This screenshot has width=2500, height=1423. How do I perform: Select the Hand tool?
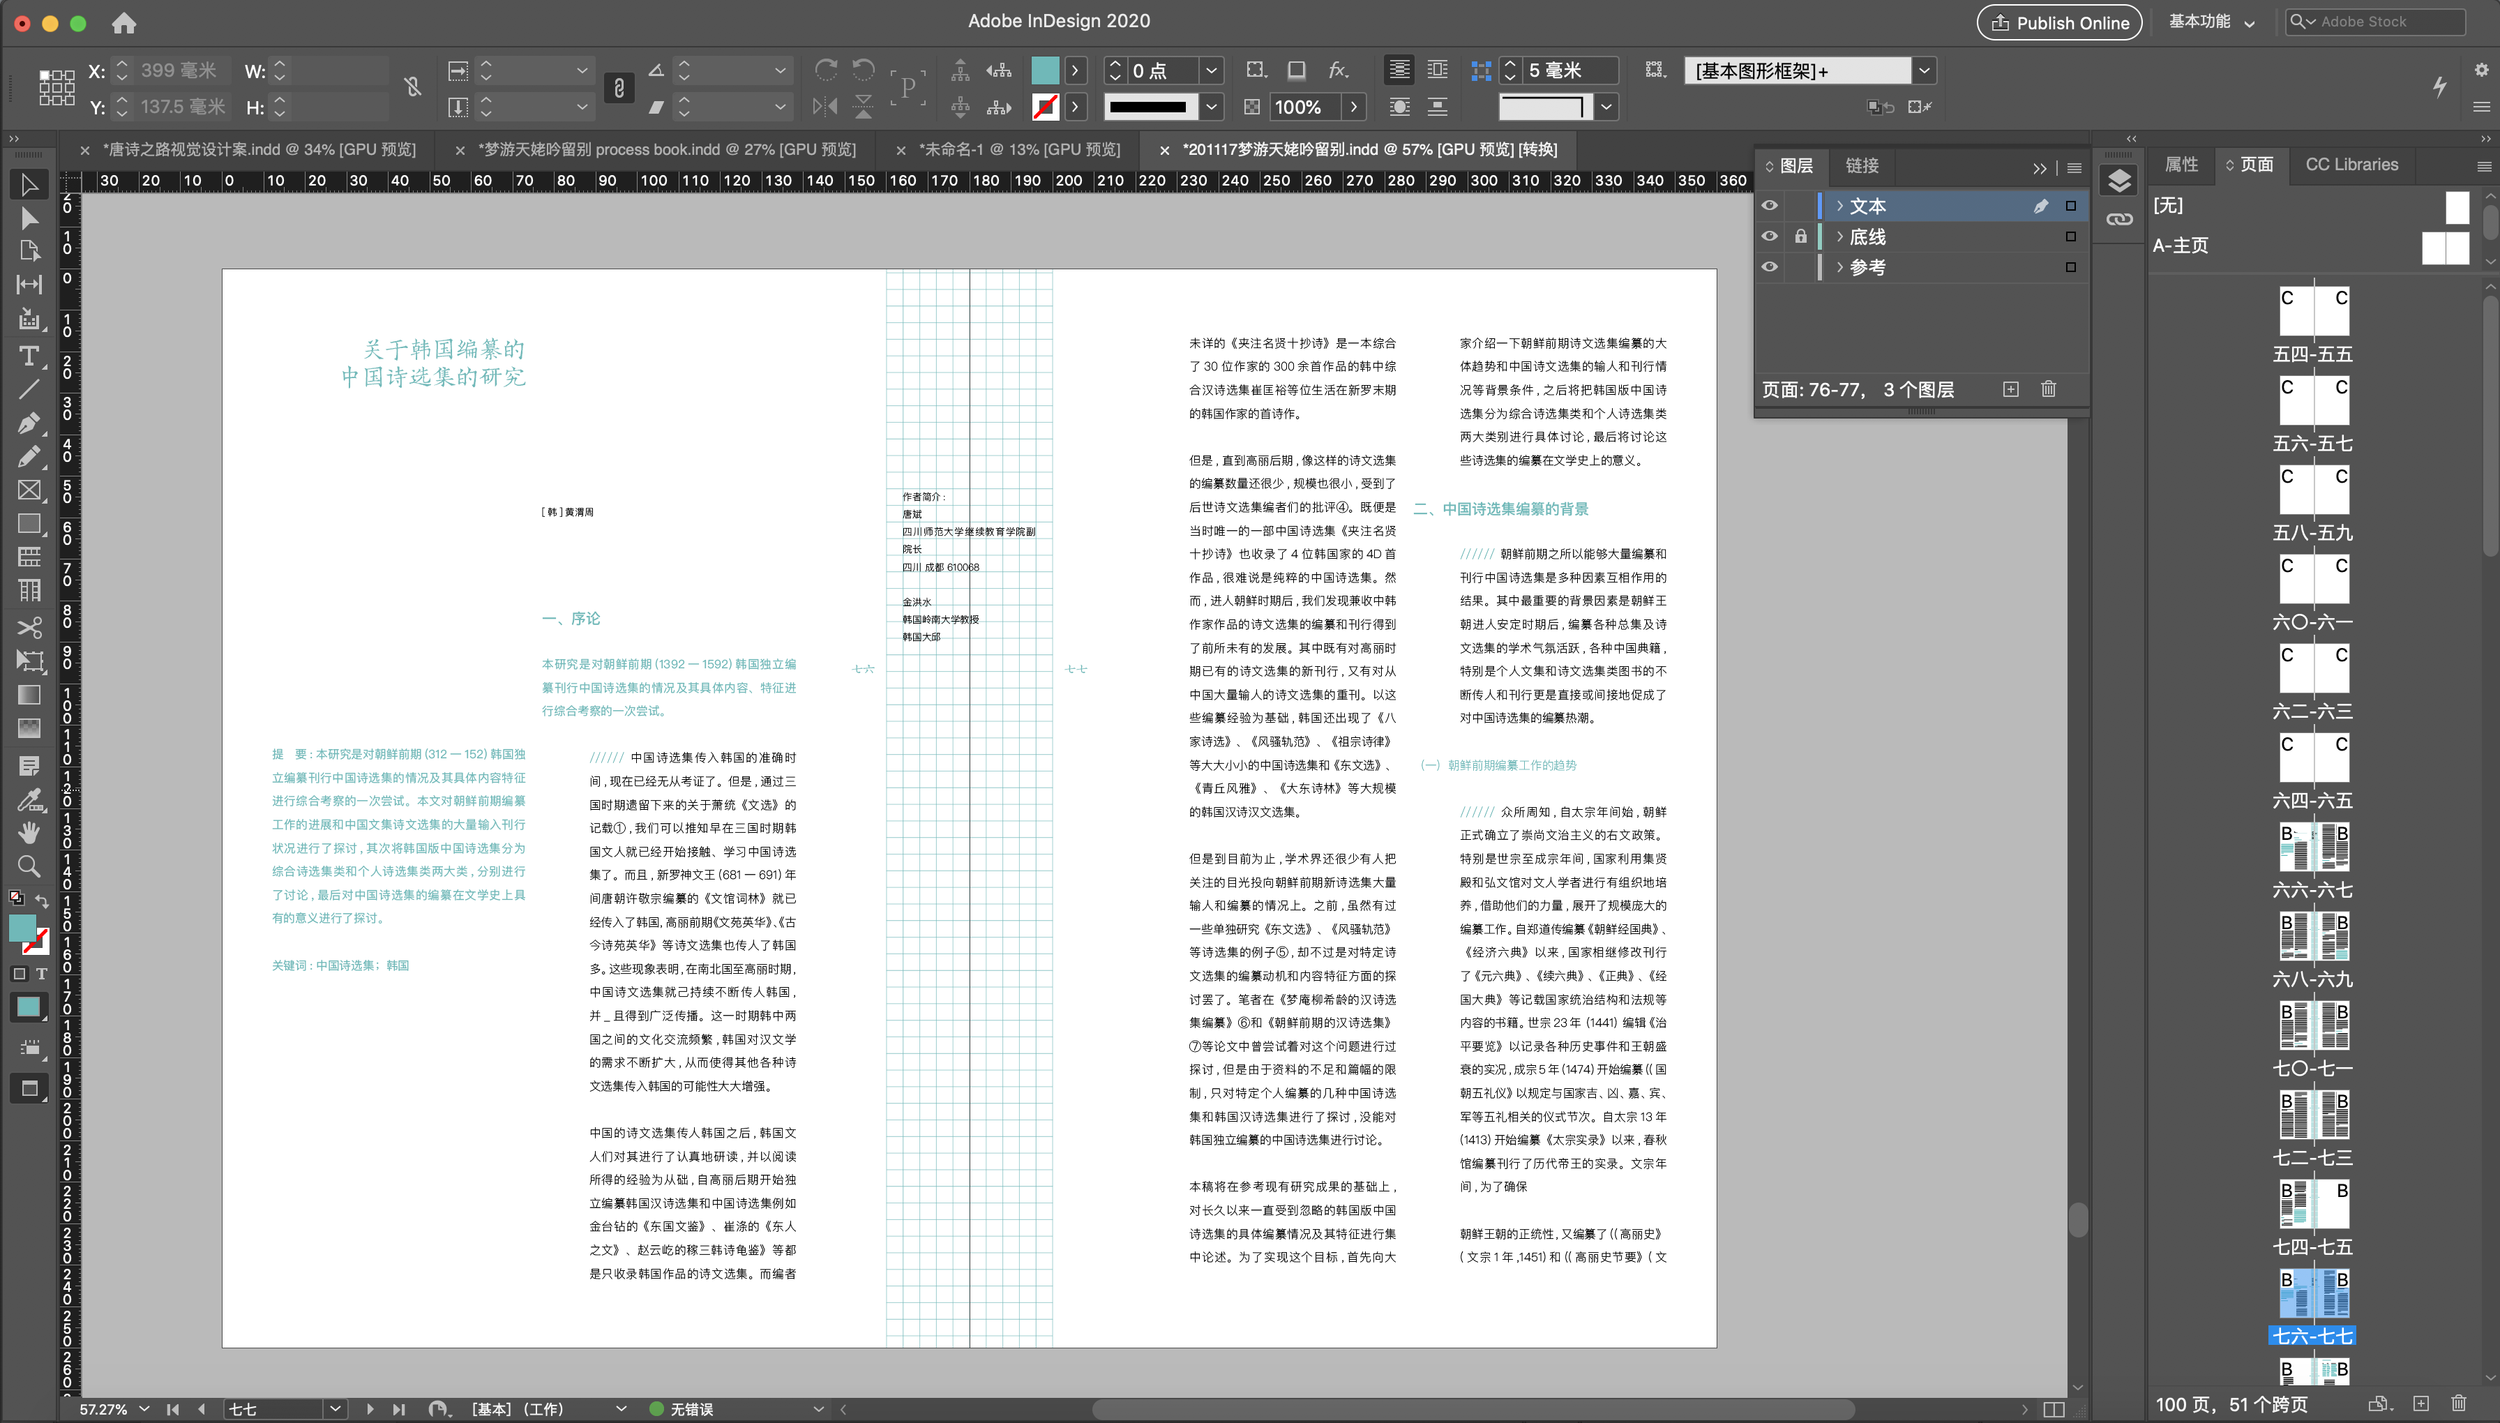click(29, 832)
